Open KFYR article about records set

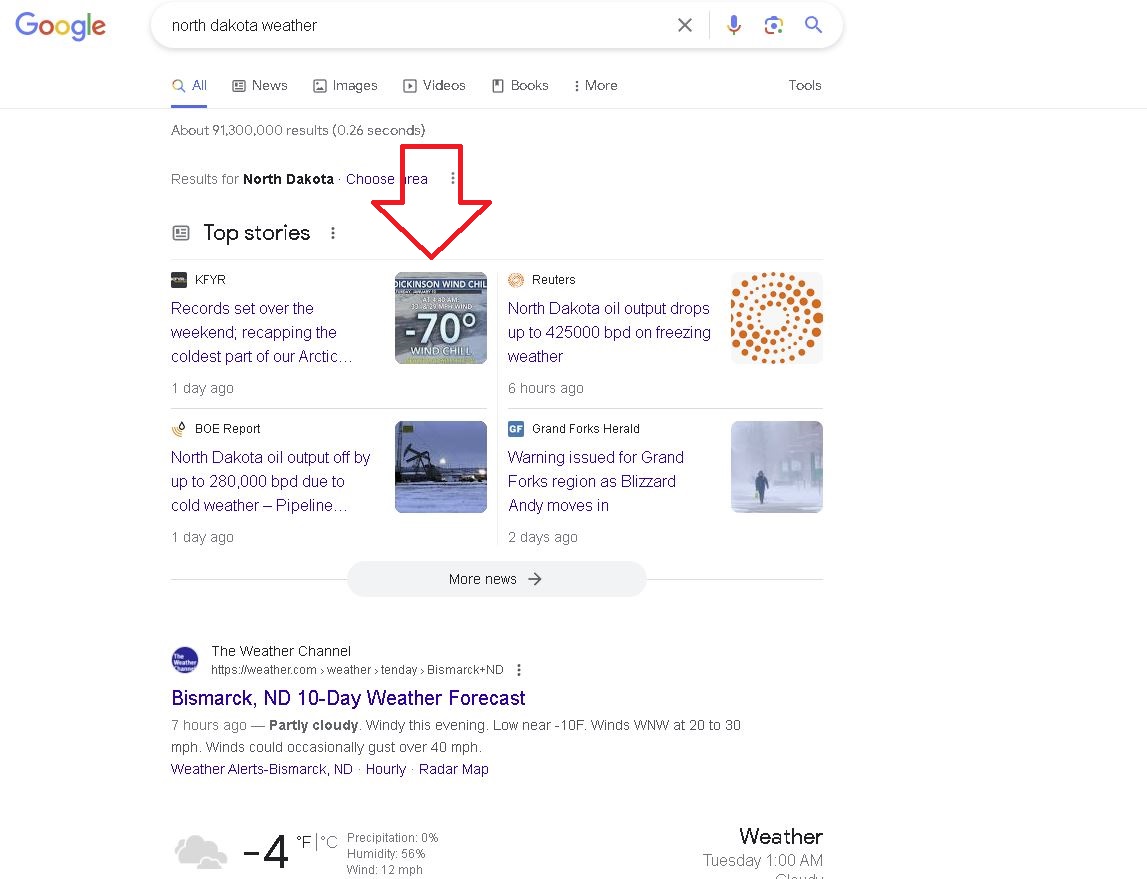tap(261, 332)
